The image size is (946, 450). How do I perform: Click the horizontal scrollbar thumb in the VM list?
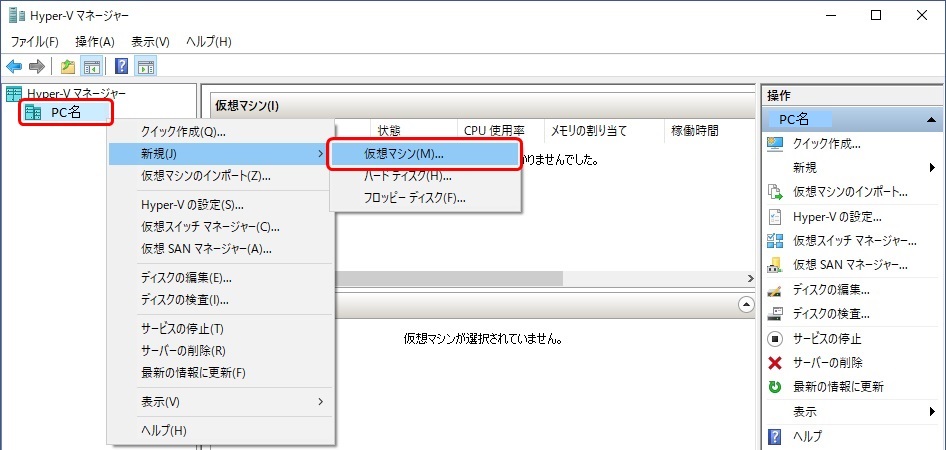[x=448, y=279]
